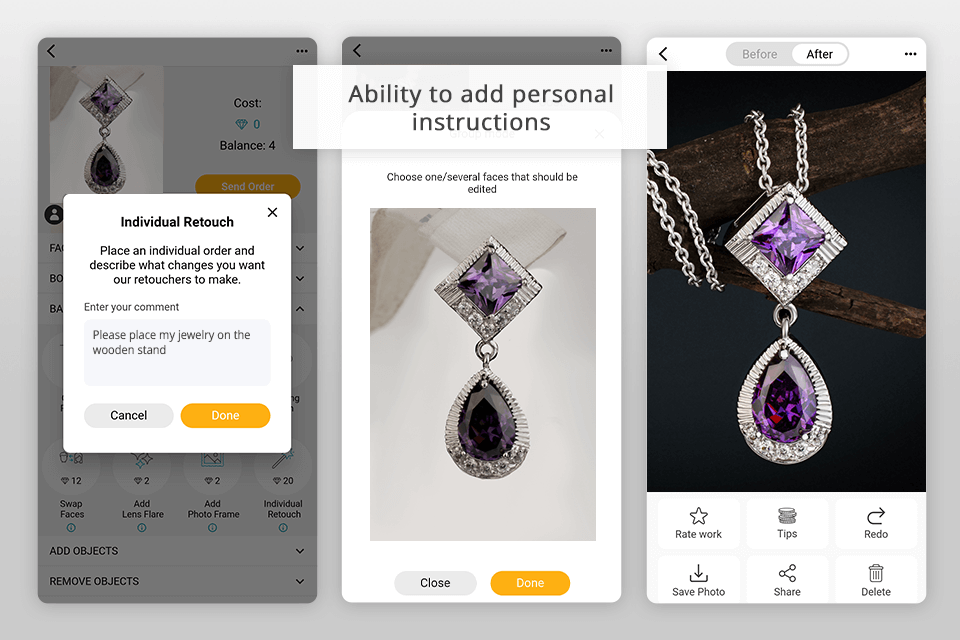Viewport: 960px width, 640px height.
Task: Save Photo using the download icon
Action: [x=698, y=573]
